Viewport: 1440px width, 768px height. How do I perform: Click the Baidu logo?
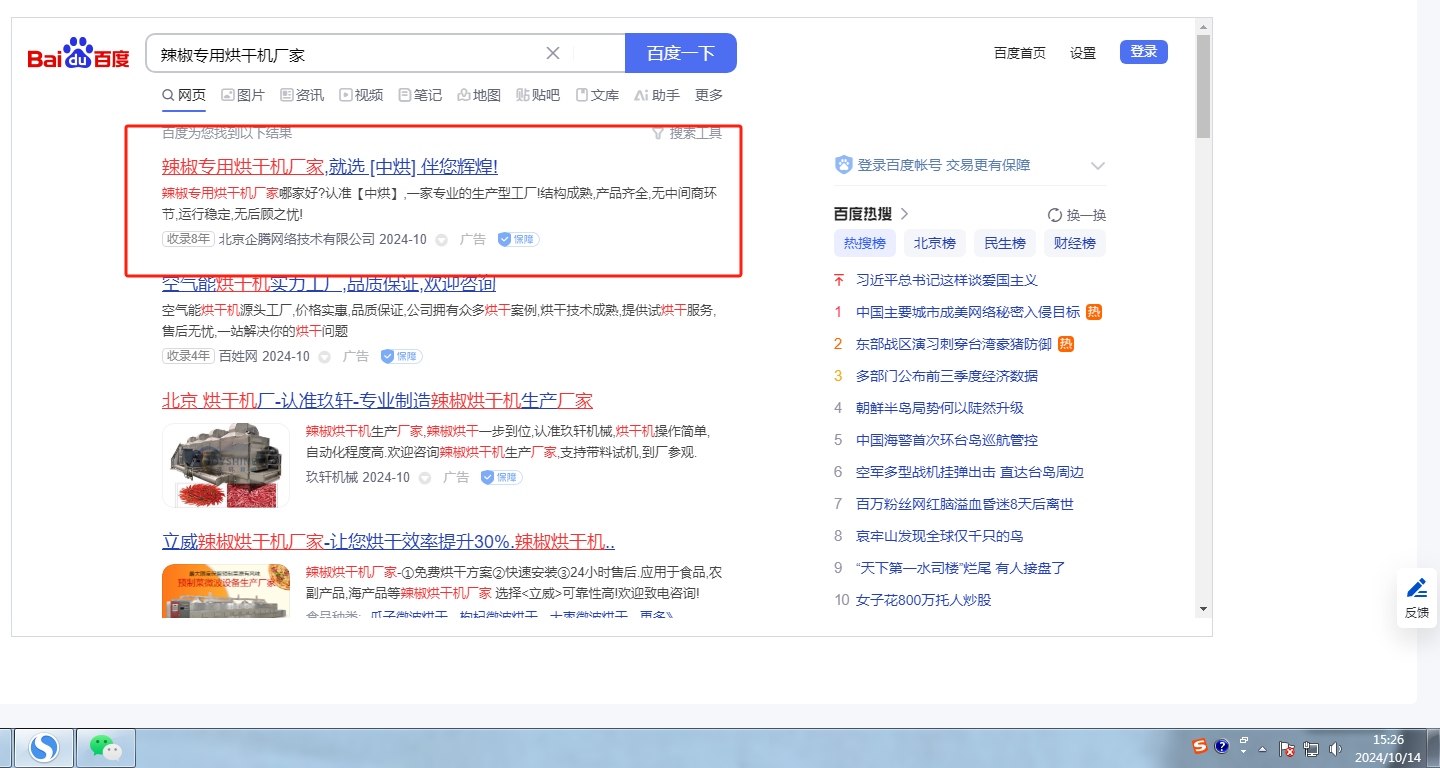tap(78, 54)
